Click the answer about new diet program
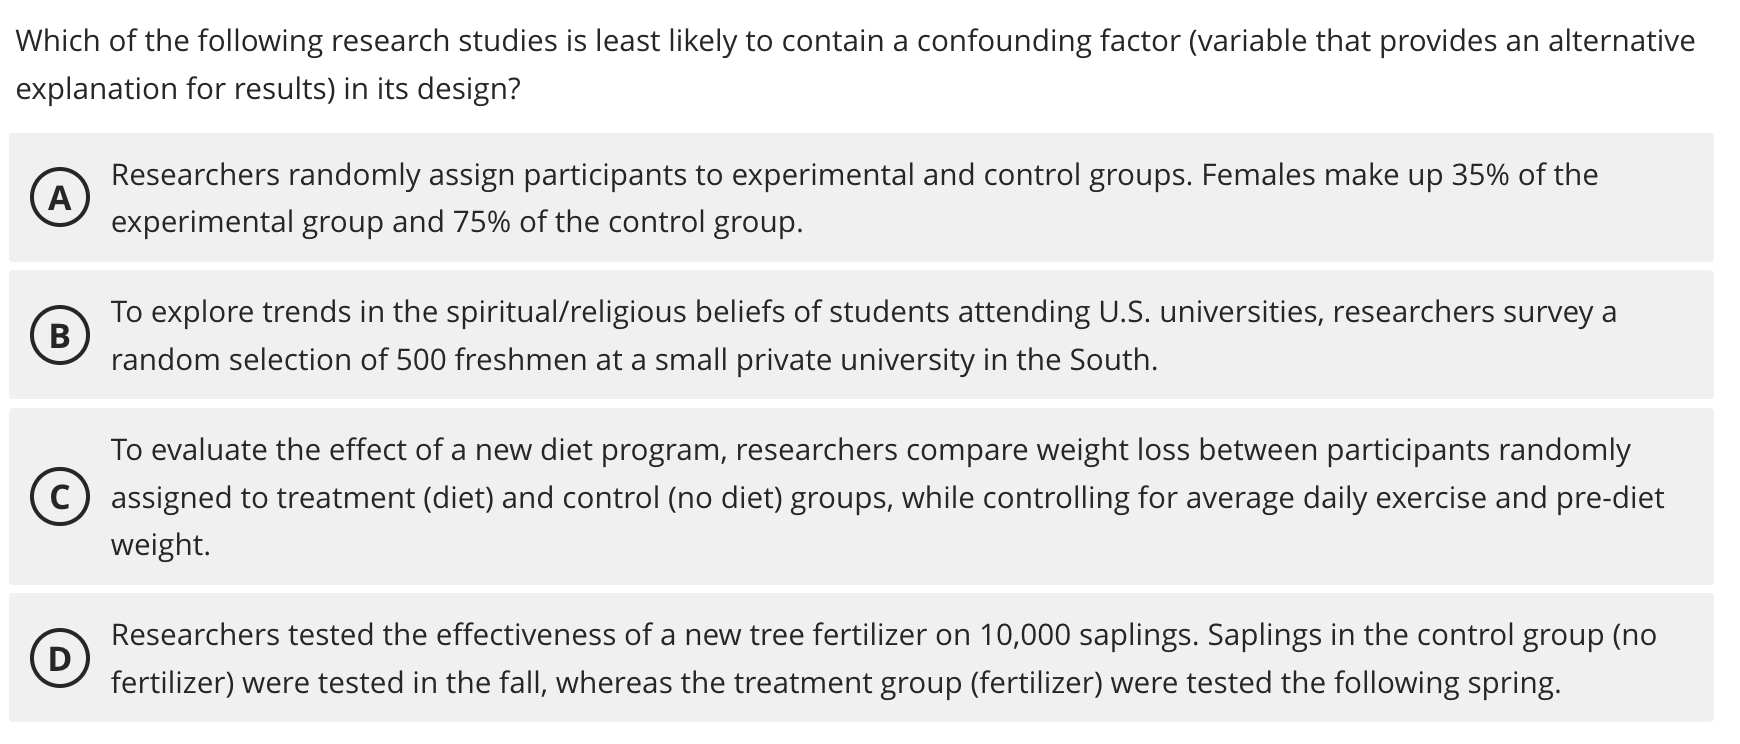This screenshot has height=744, width=1740. 861,497
